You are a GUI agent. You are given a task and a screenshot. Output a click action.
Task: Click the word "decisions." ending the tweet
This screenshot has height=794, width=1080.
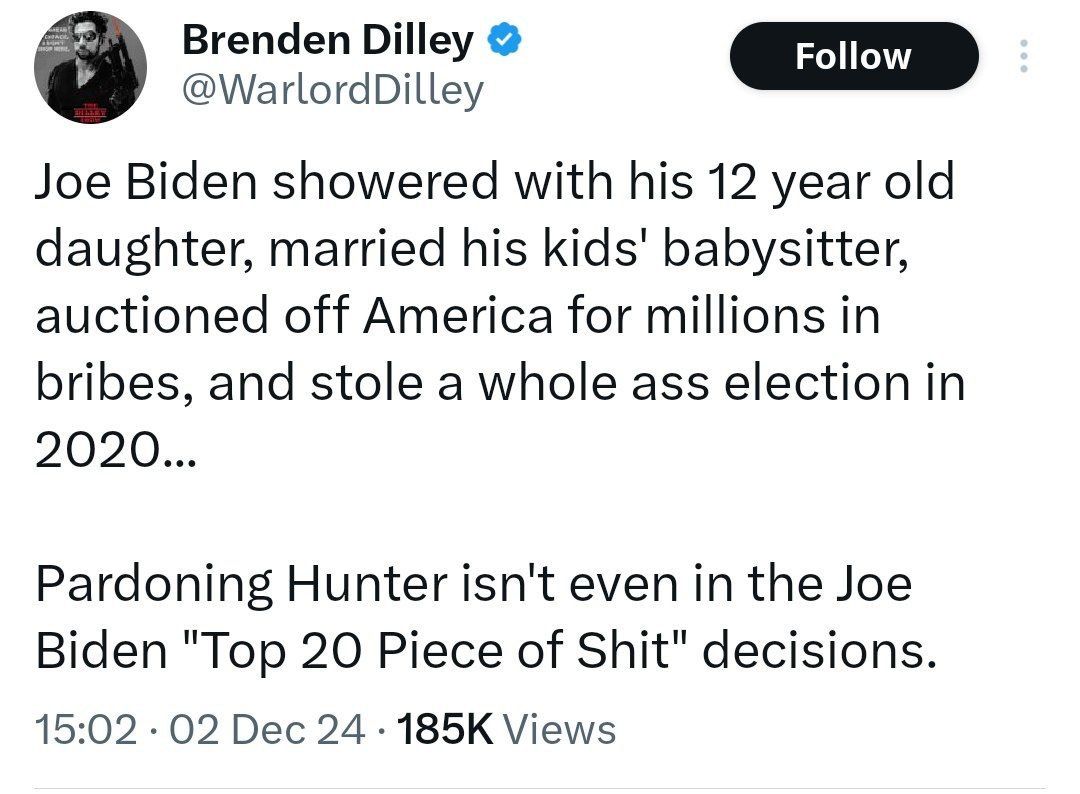click(818, 651)
